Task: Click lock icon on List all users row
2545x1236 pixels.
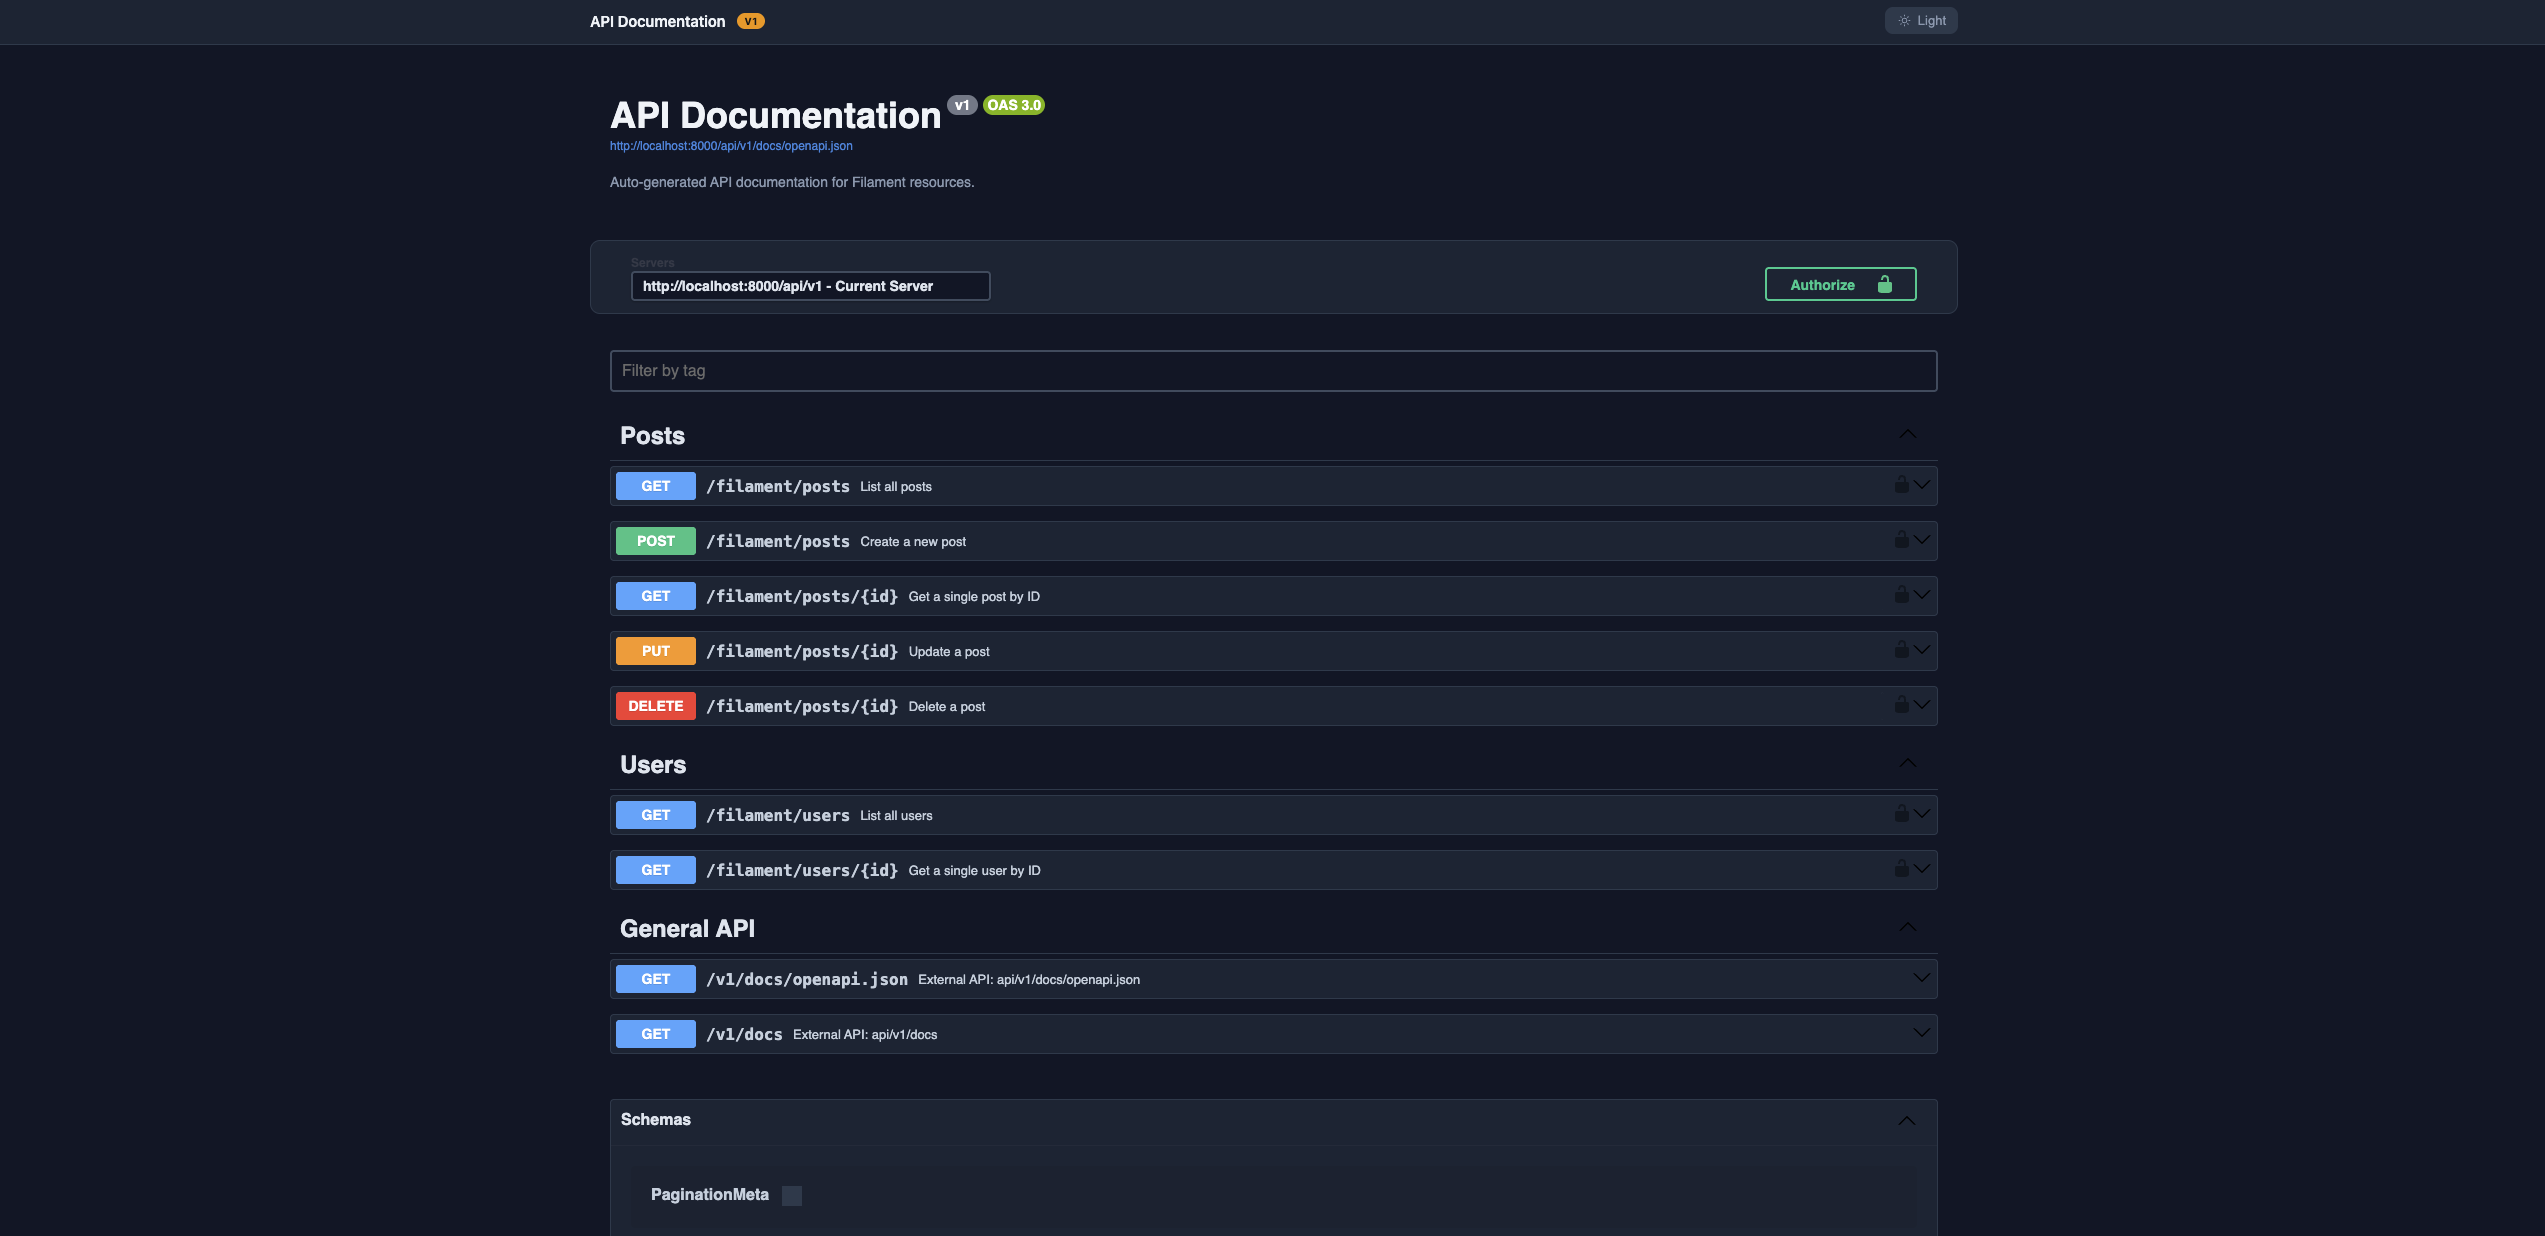Action: (1901, 814)
